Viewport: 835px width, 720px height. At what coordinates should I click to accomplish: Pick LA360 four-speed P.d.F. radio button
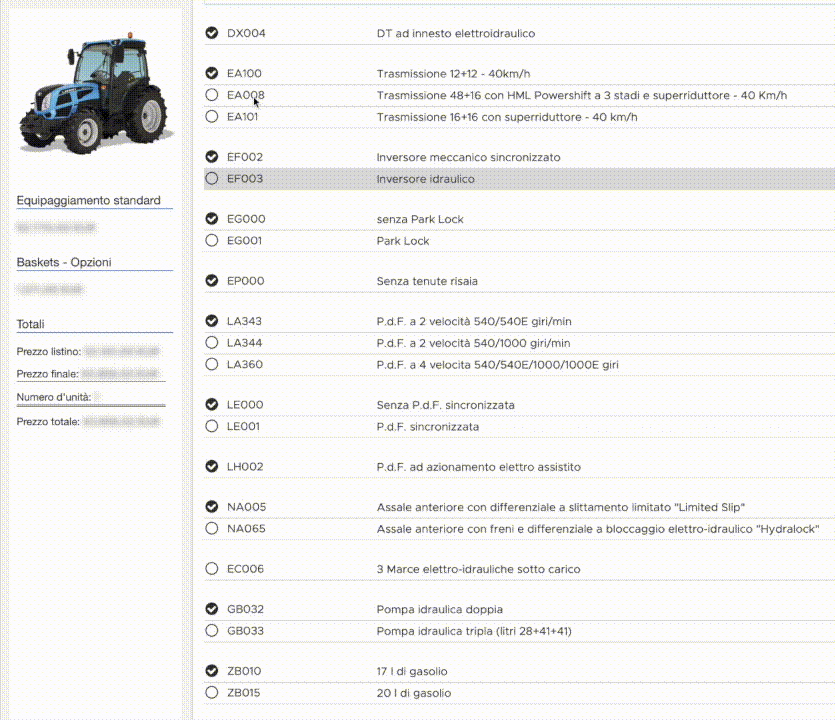point(211,365)
